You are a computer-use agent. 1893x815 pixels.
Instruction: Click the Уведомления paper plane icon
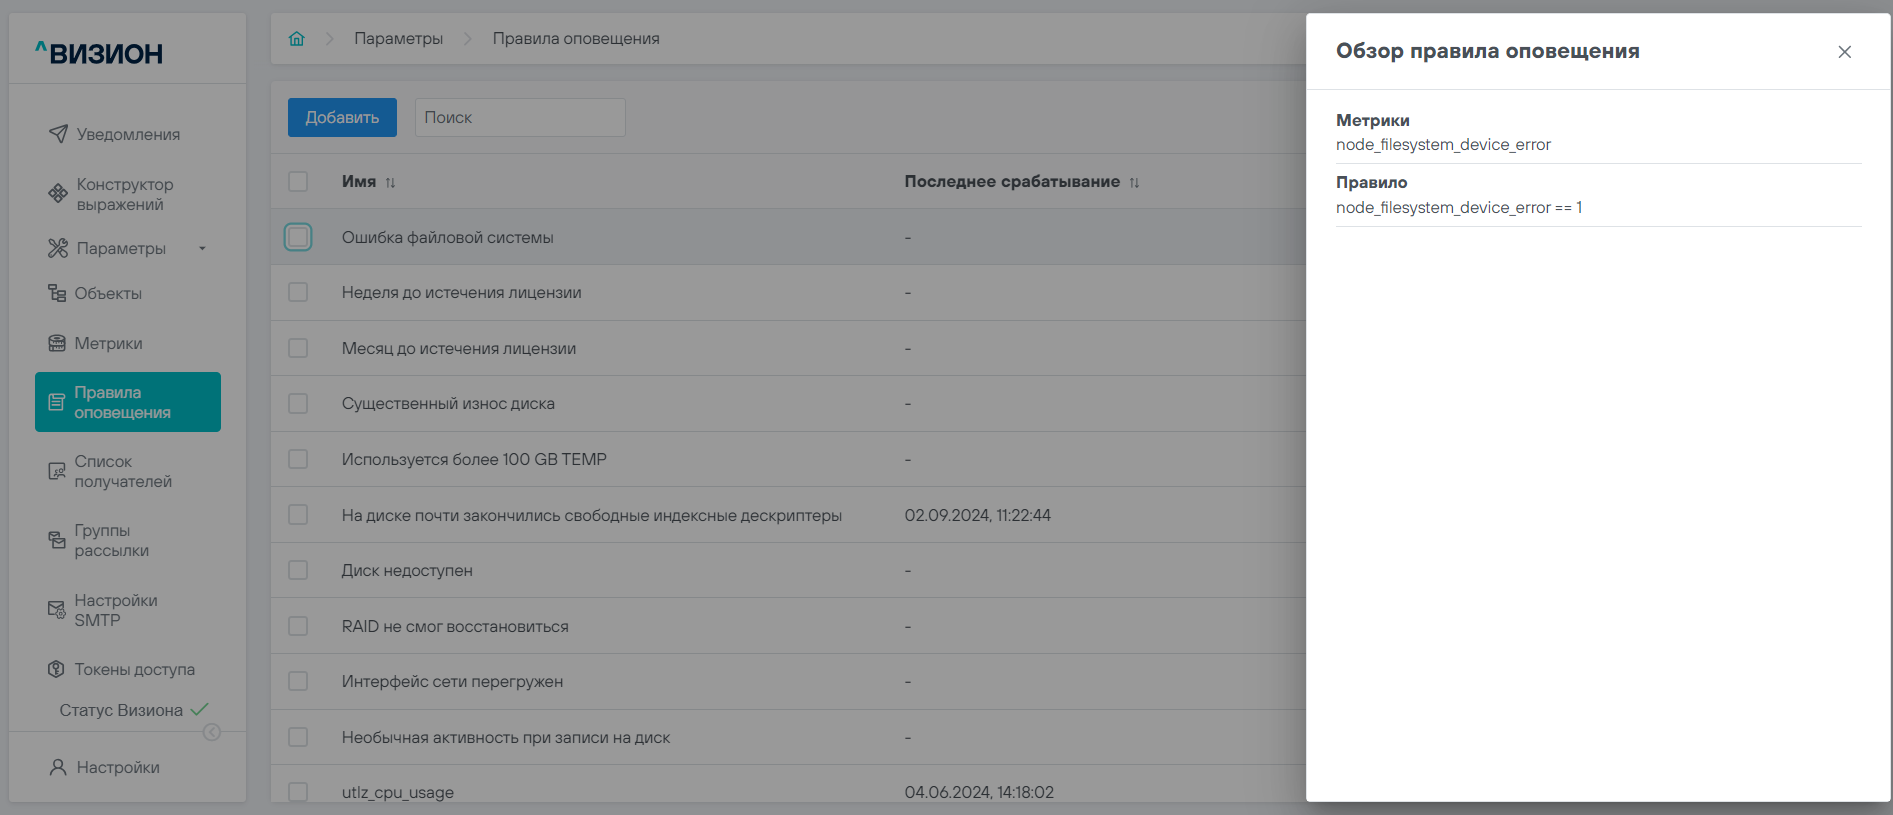pos(59,134)
